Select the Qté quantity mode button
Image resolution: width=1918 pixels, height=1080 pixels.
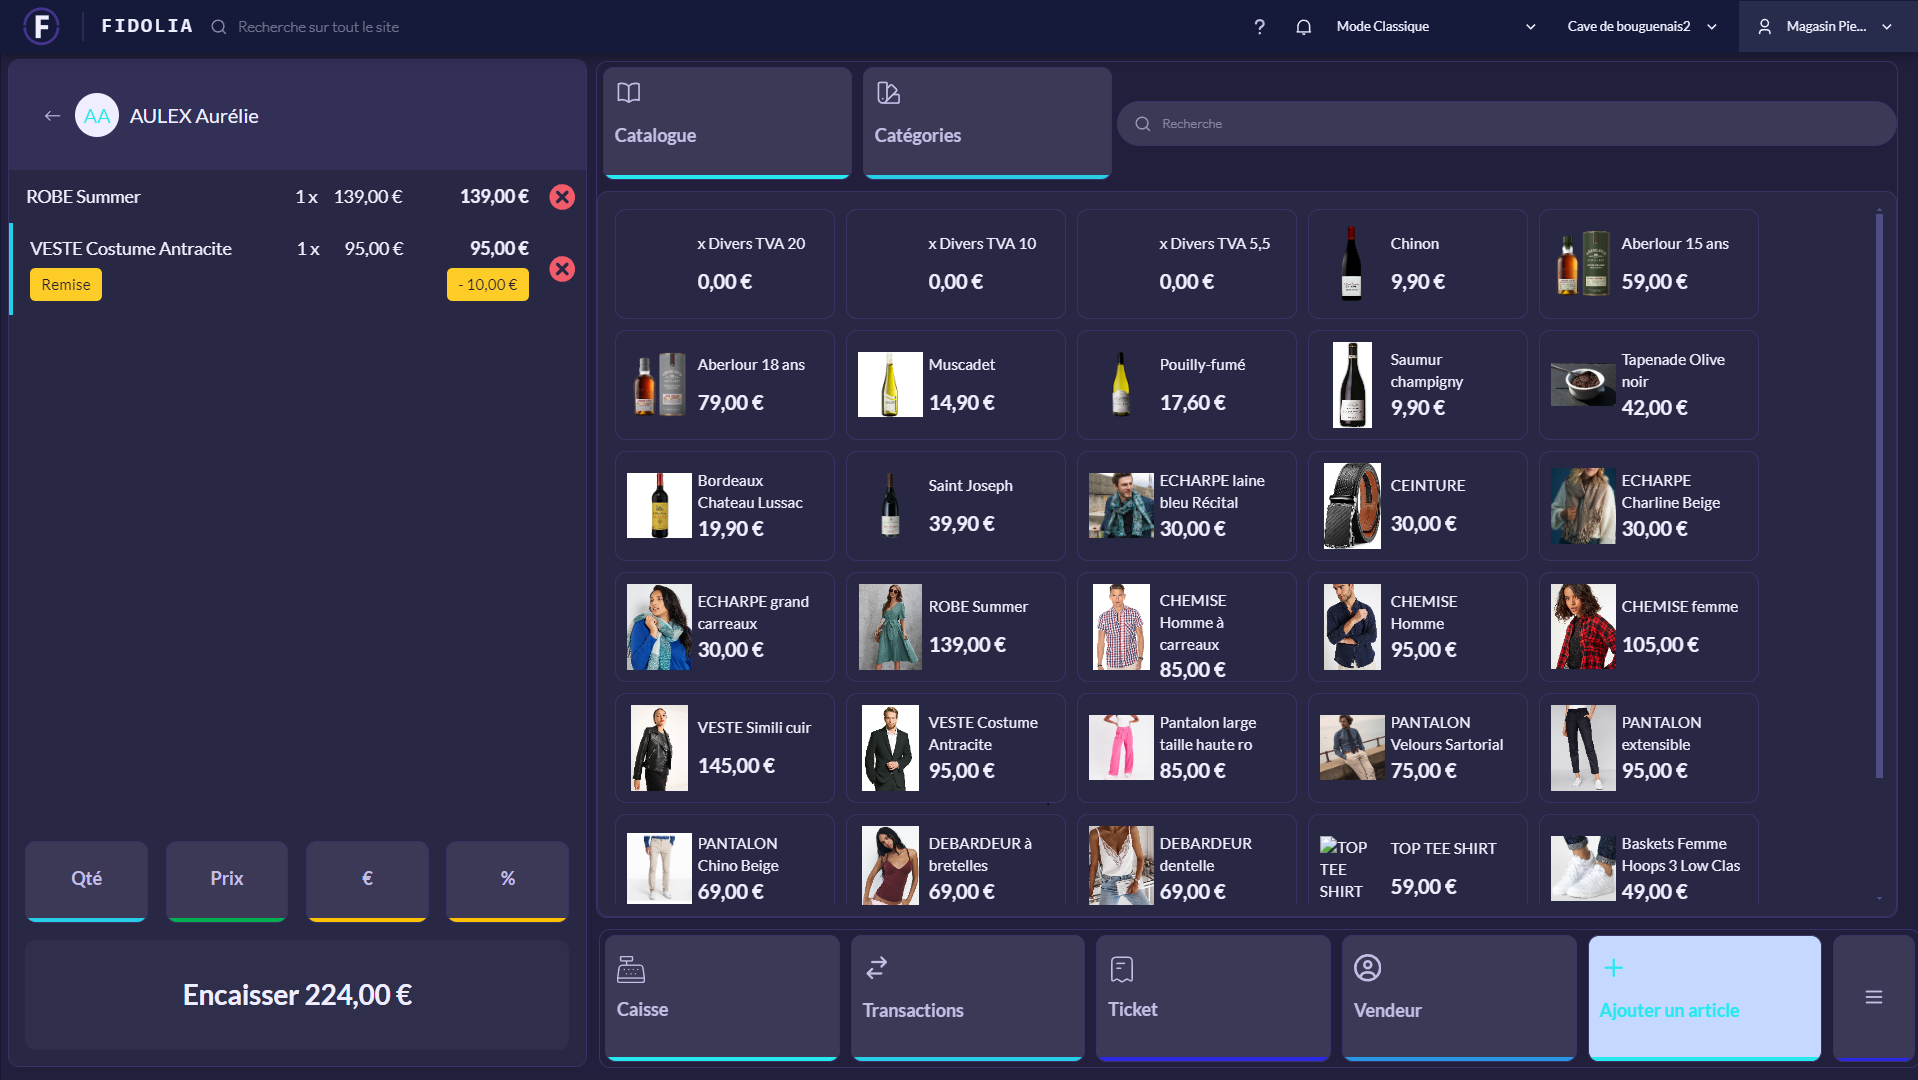point(86,879)
